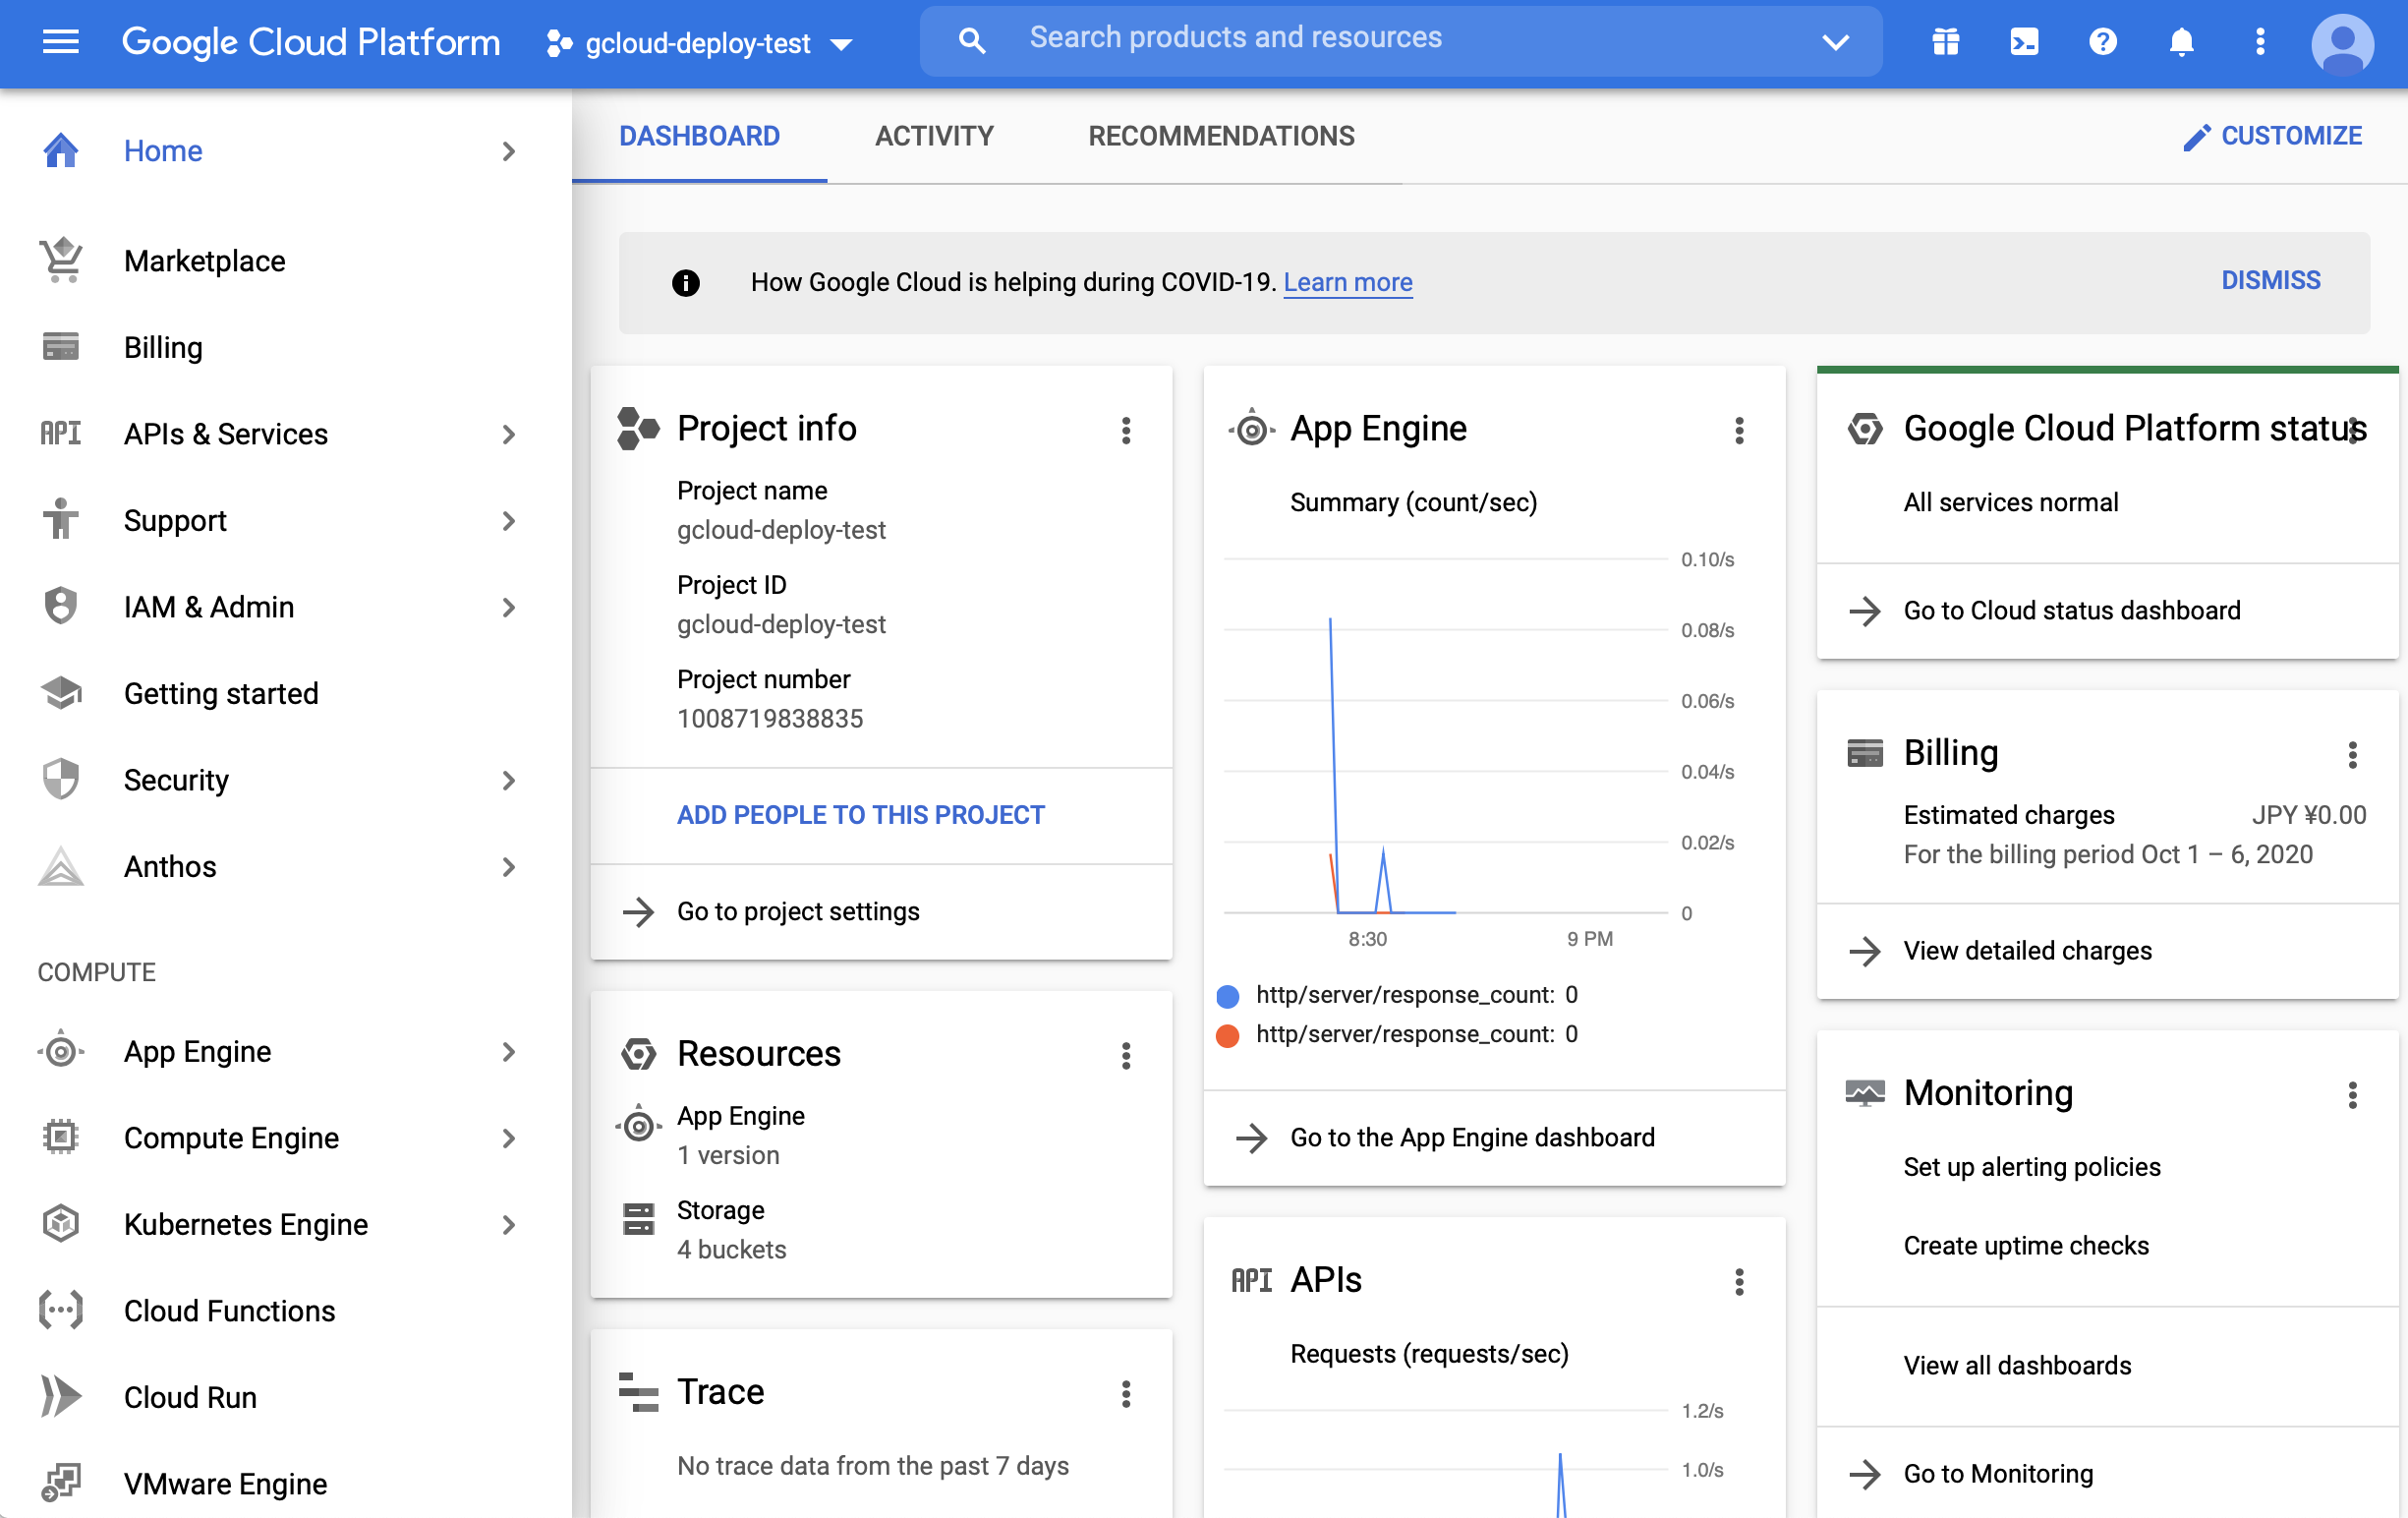The image size is (2408, 1518).
Task: Expand the IAM & Admin submenu chevron
Action: pos(509,607)
